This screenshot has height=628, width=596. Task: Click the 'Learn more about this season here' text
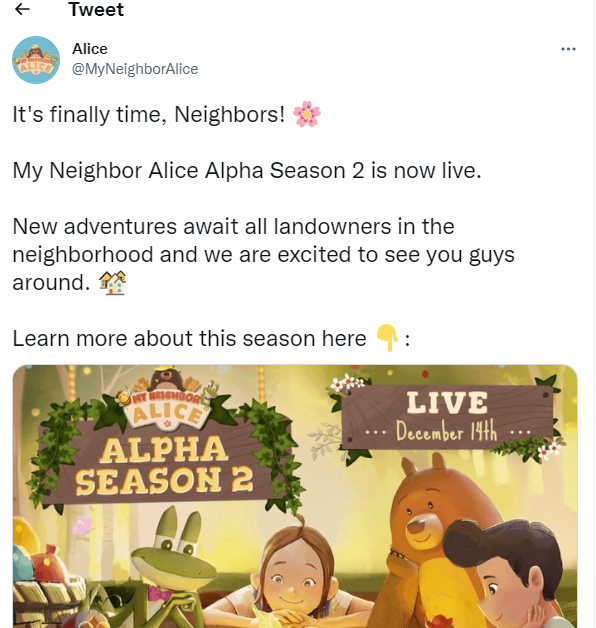pos(189,338)
